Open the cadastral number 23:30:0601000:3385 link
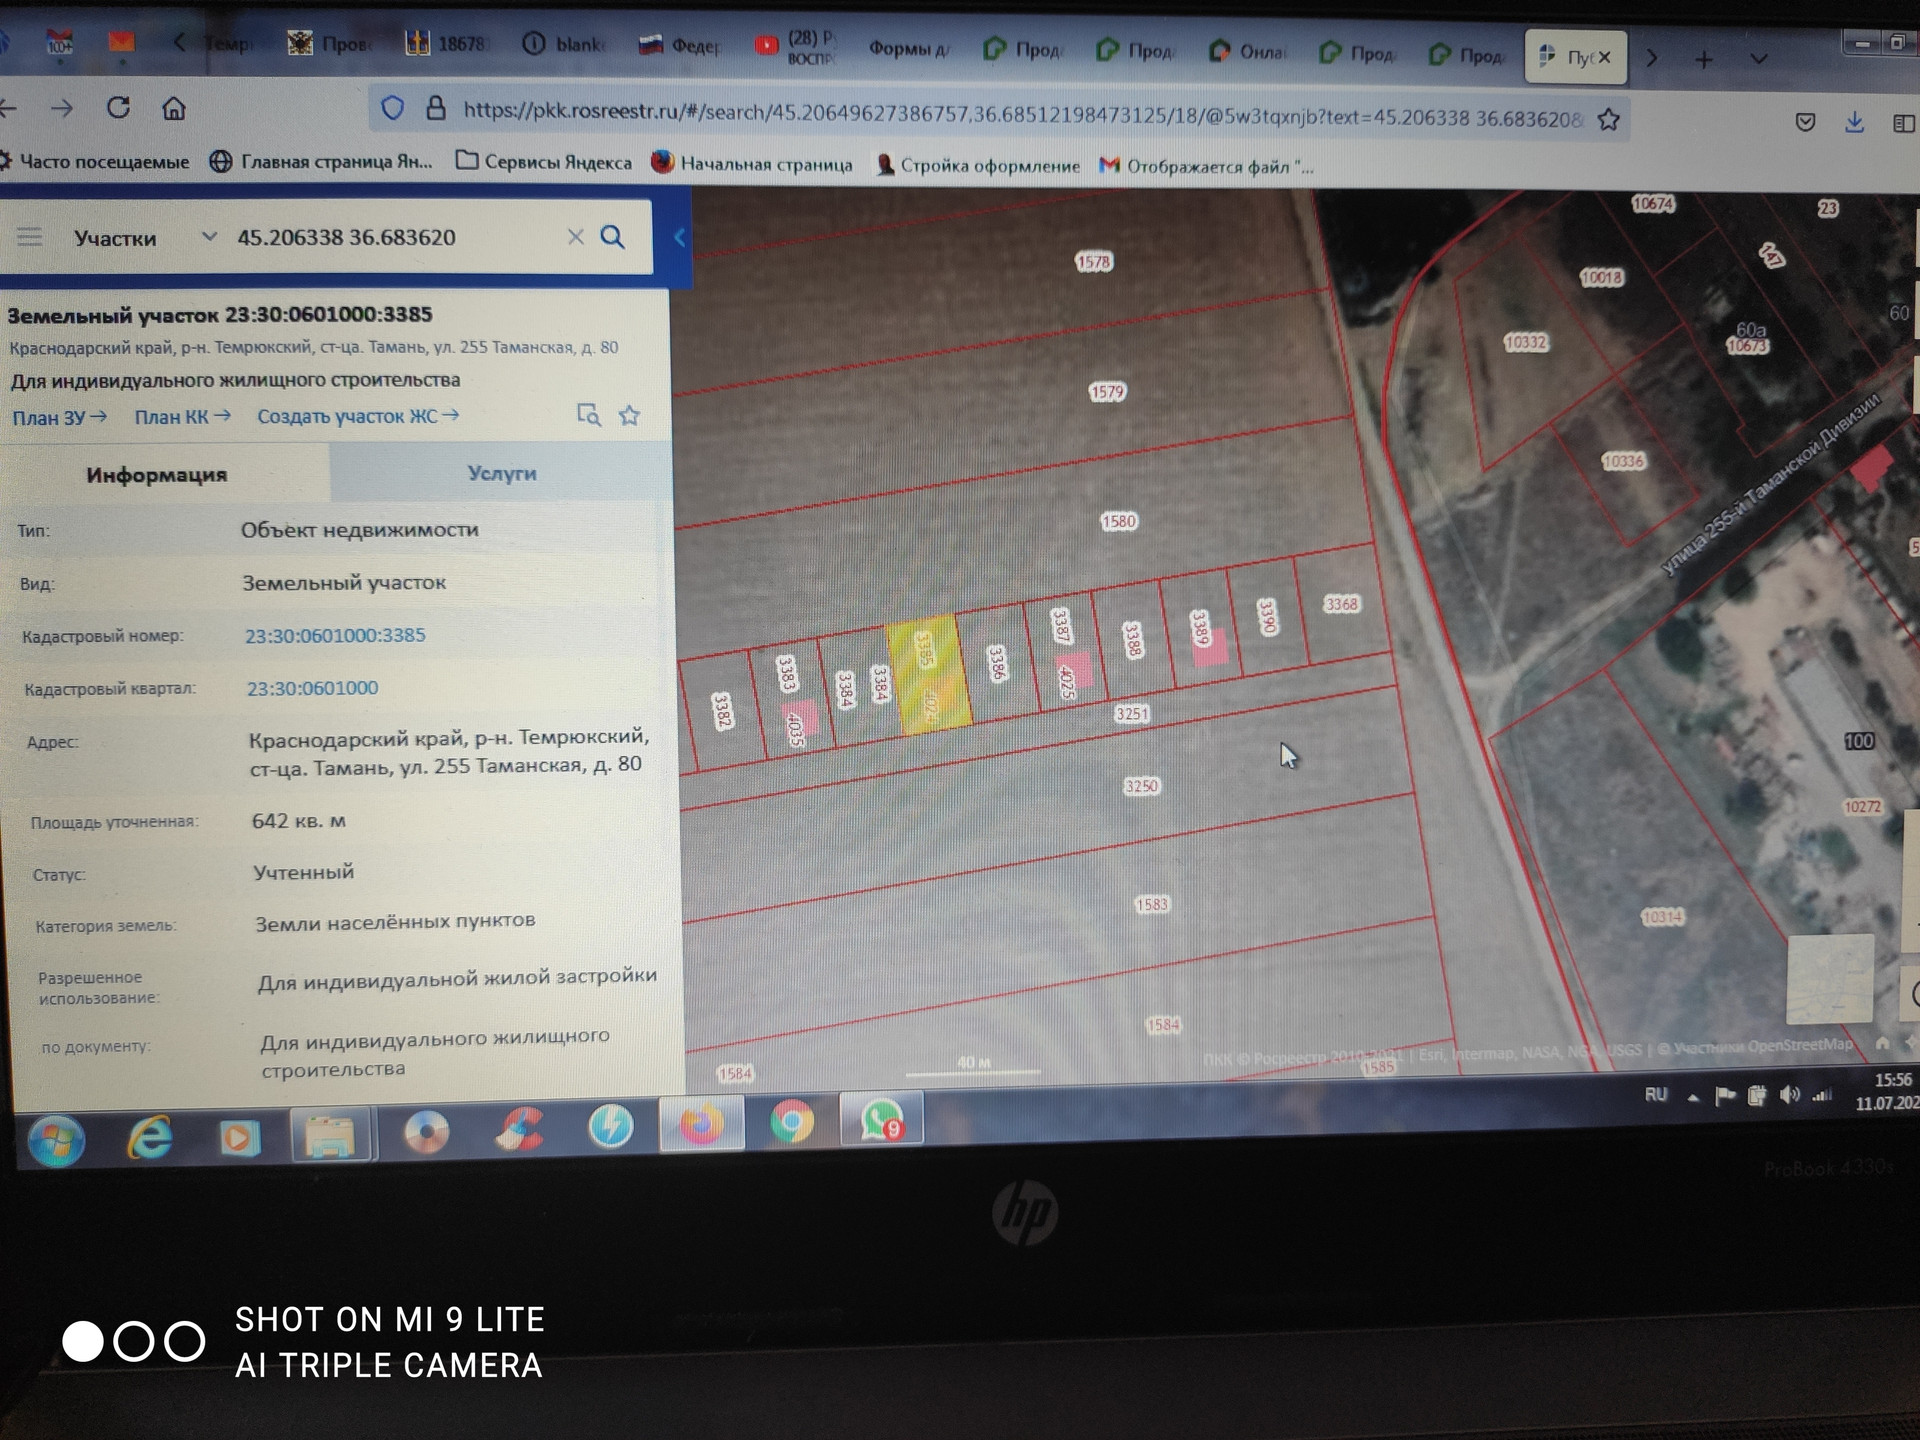This screenshot has width=1920, height=1440. pos(335,635)
